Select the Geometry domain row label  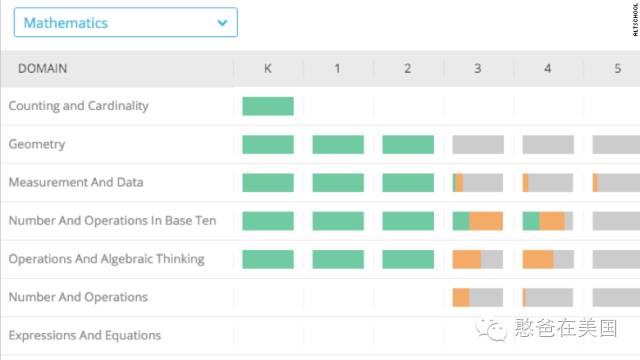[37, 144]
